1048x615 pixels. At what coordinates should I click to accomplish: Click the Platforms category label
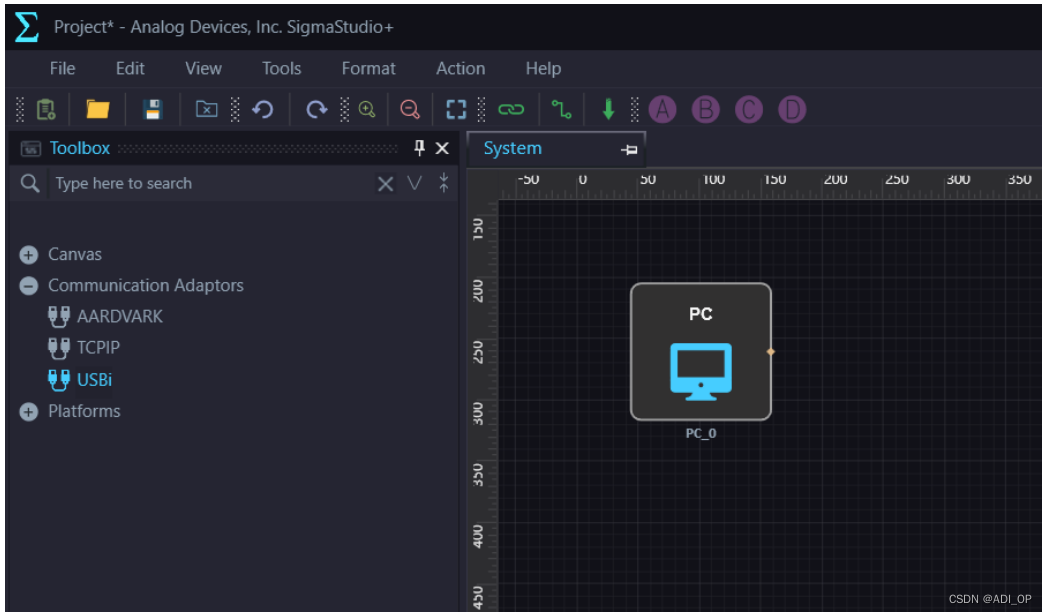tap(84, 411)
